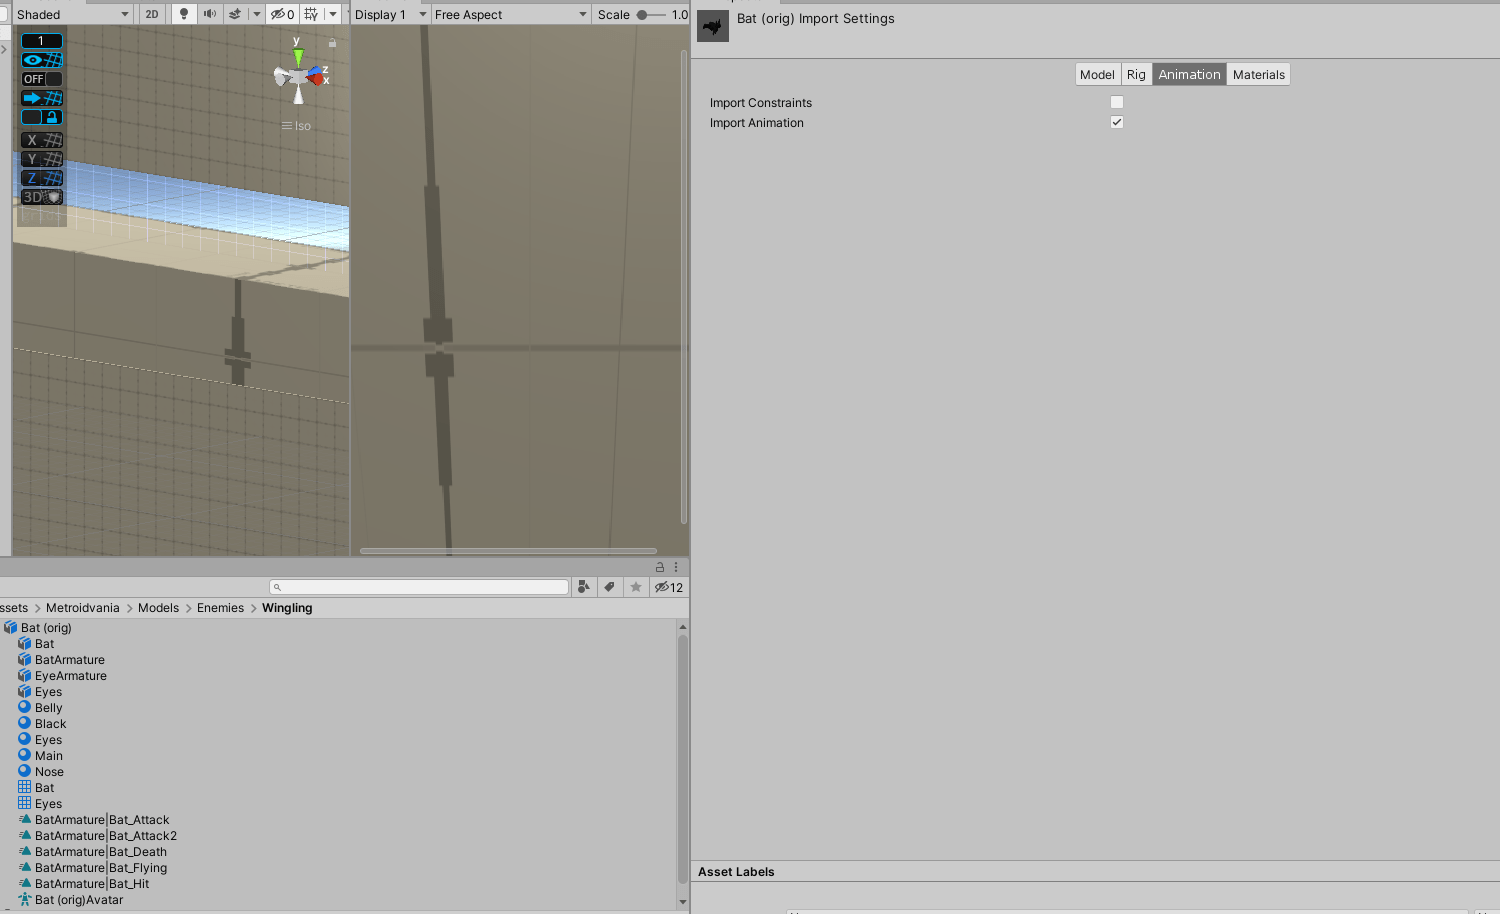Go to the Enemies folder in the breadcrumb
The height and width of the screenshot is (914, 1500).
tap(220, 607)
